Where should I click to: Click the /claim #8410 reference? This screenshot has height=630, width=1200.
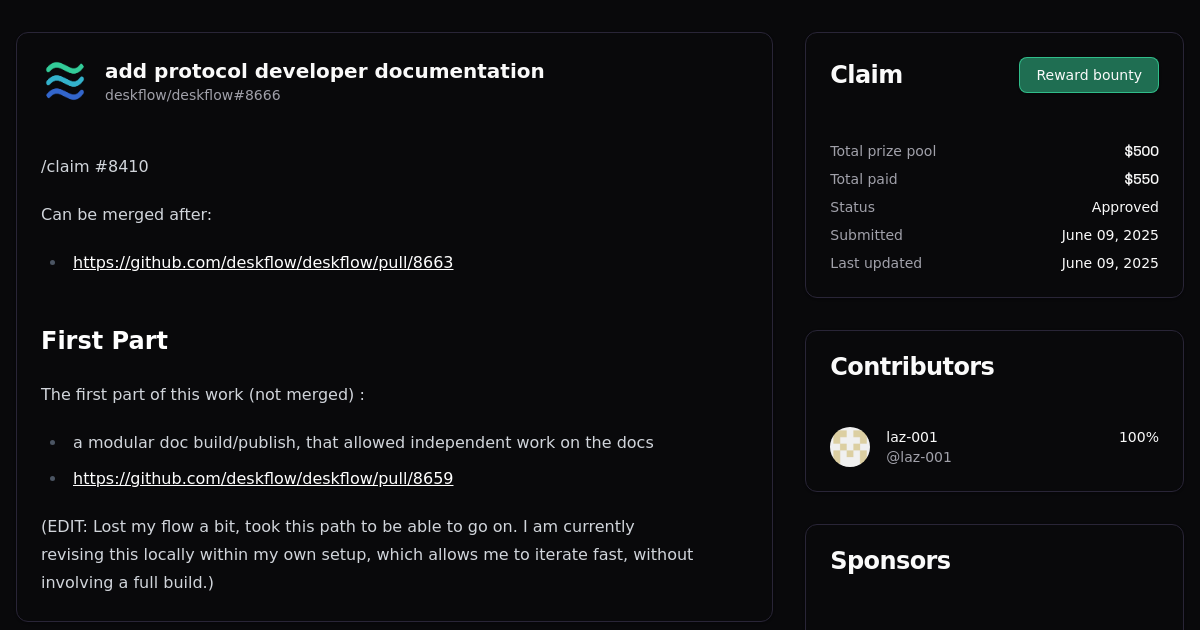[94, 166]
